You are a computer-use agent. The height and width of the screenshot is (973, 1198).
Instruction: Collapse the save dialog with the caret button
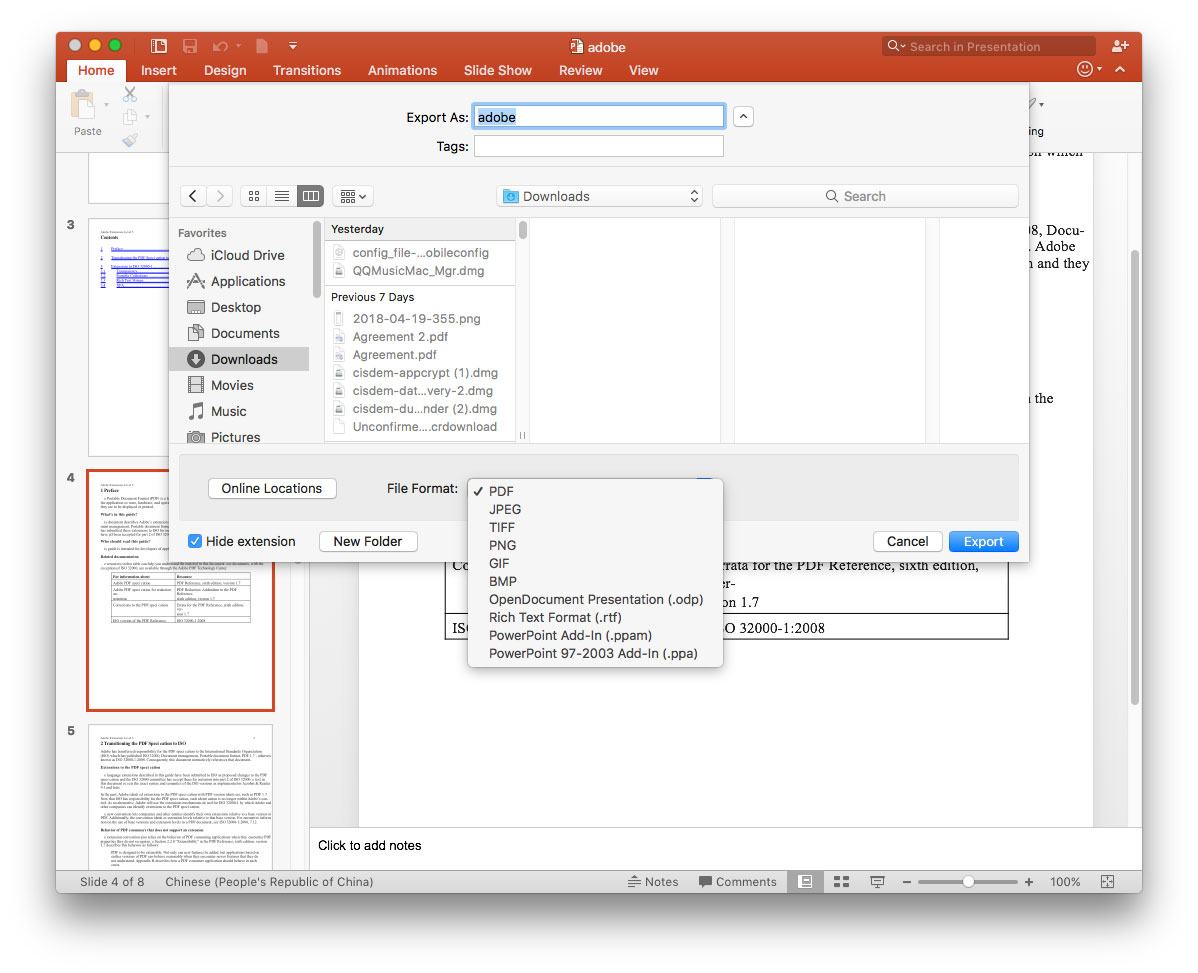coord(743,117)
